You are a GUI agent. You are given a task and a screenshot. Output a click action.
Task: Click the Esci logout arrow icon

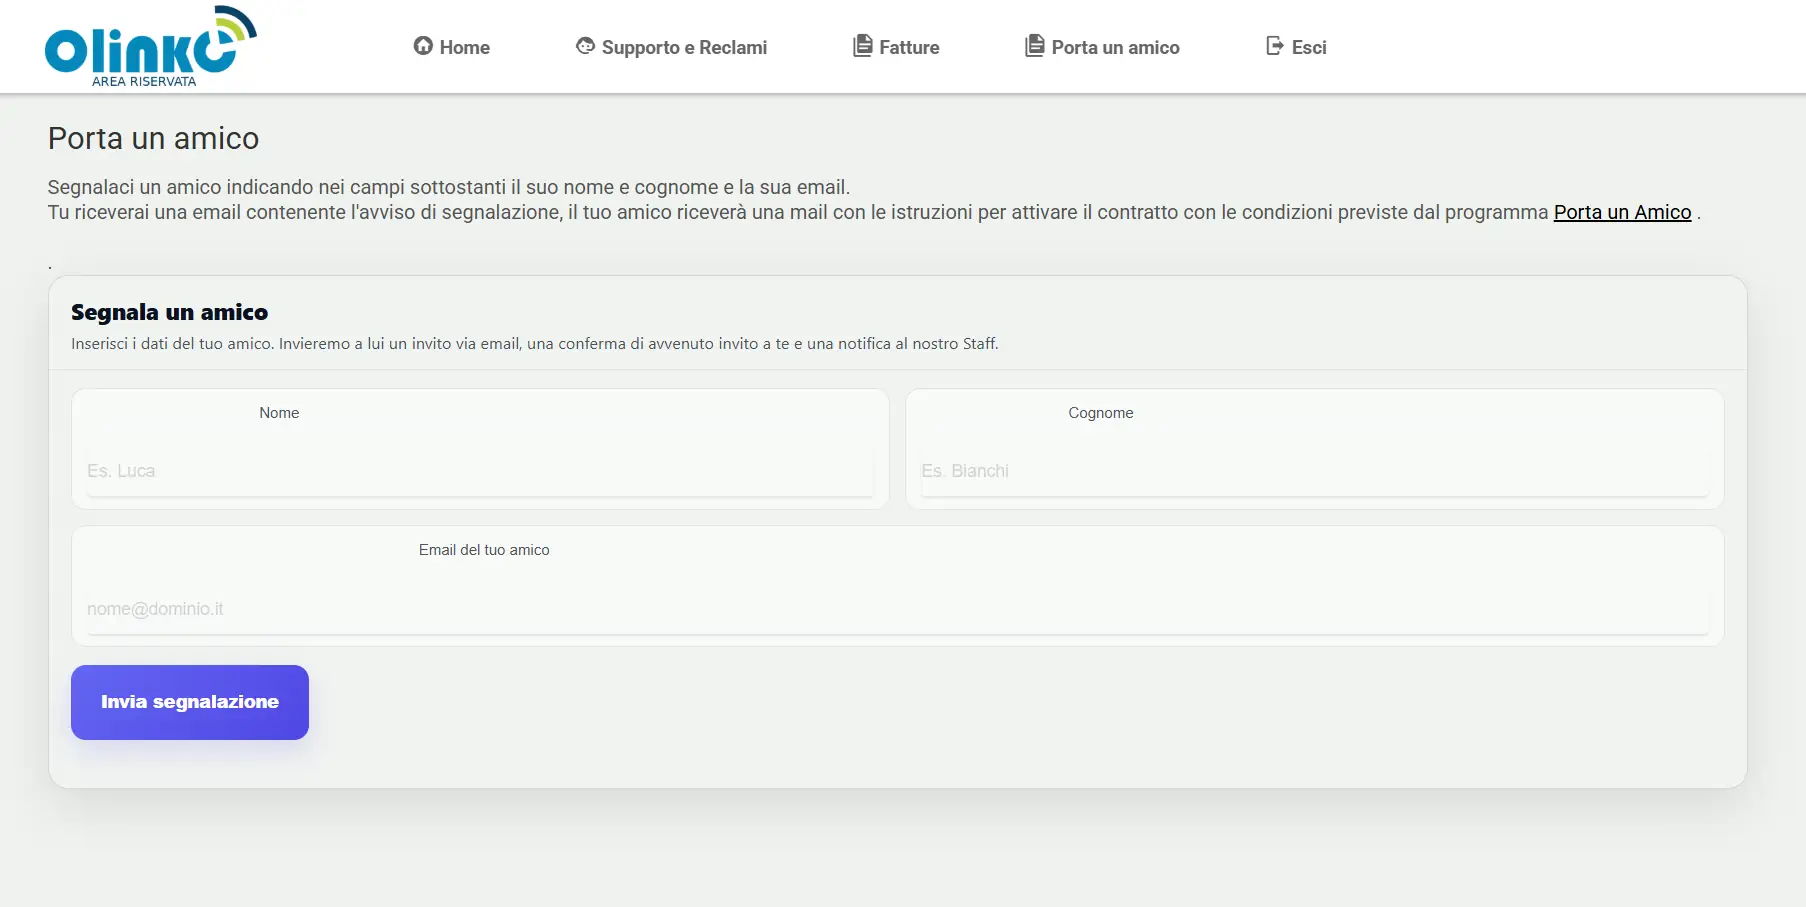click(1274, 46)
